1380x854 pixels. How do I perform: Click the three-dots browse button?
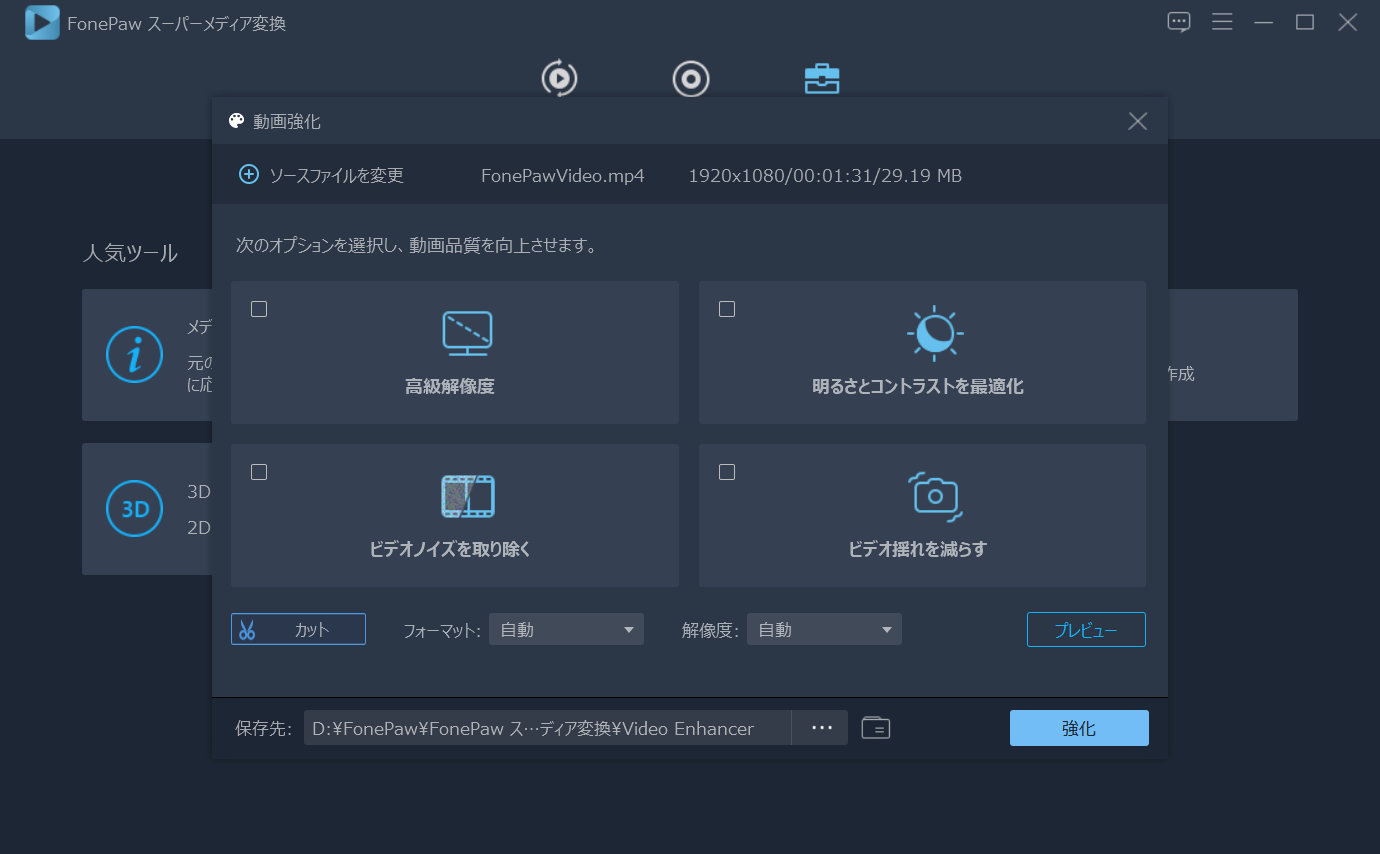coord(822,728)
